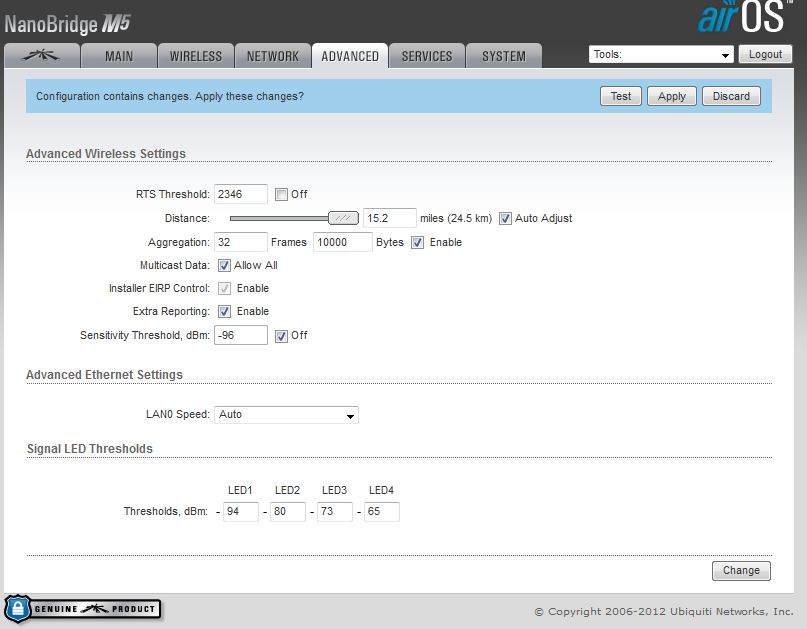Click the Signal LED Thresholds heading
Screen dimensions: 807x629
point(90,449)
